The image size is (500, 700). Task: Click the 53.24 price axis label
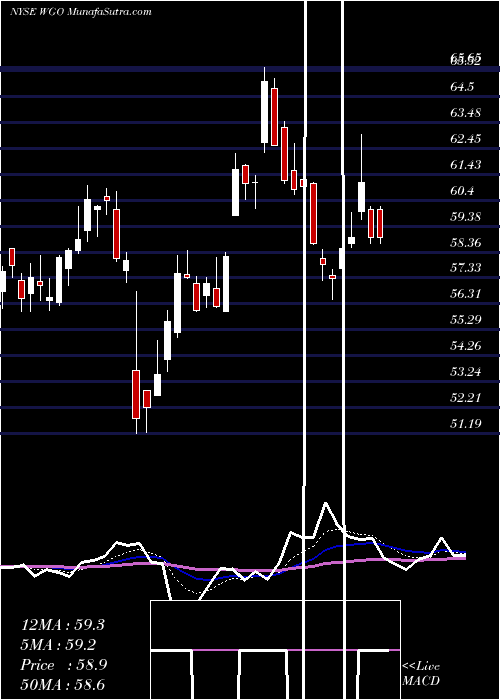pyautogui.click(x=466, y=371)
